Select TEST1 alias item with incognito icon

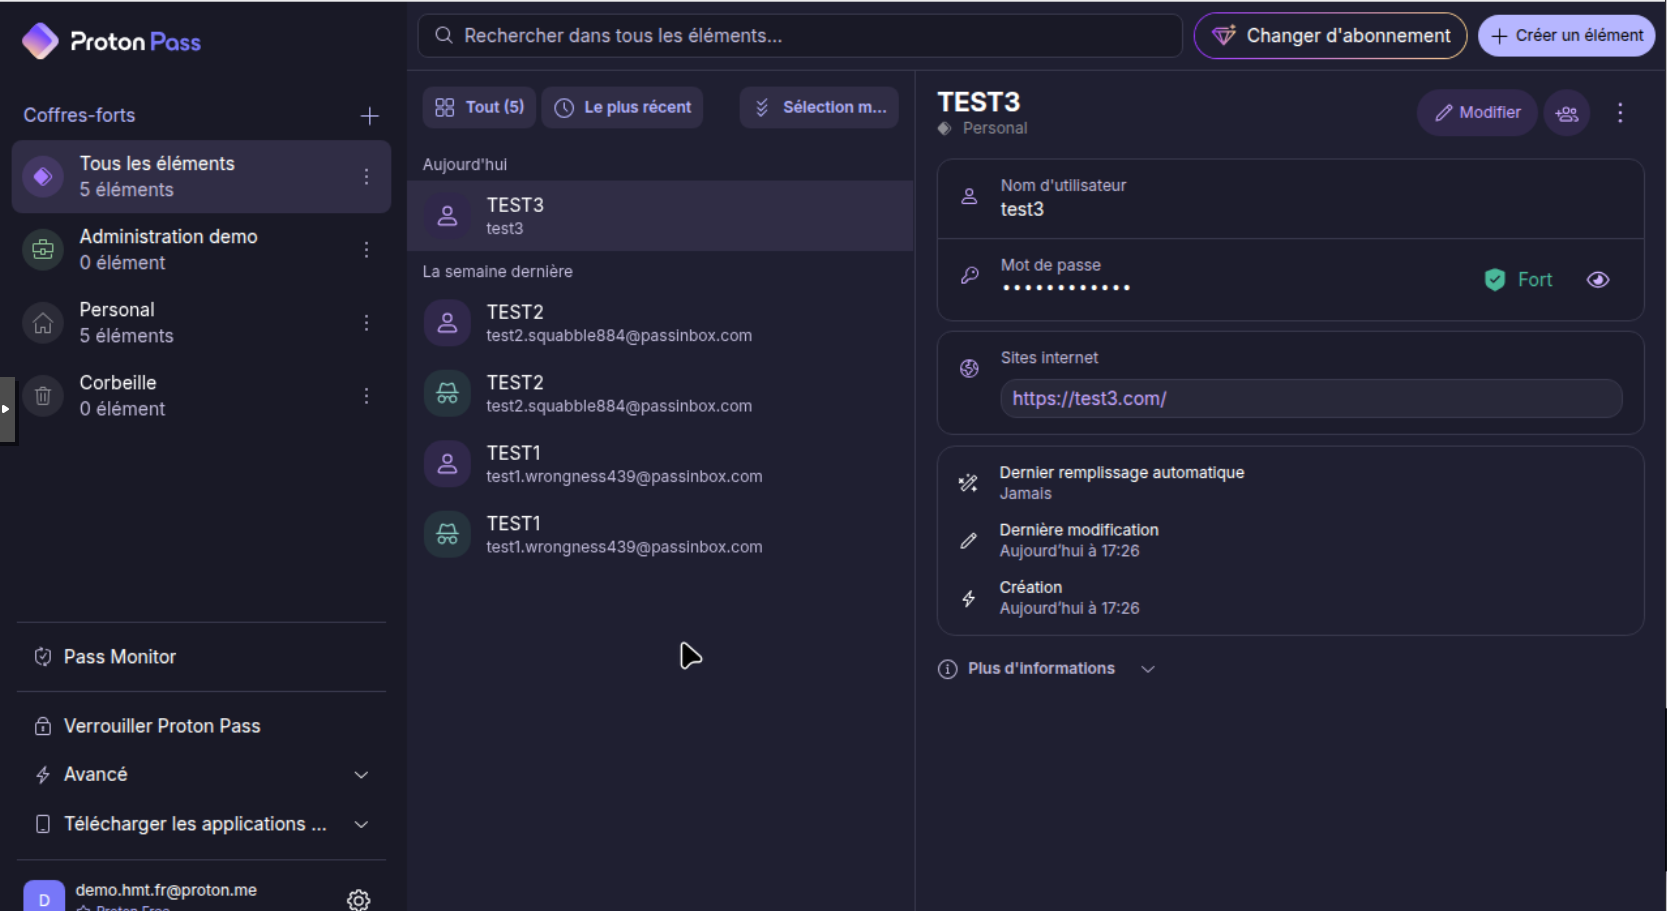(660, 535)
